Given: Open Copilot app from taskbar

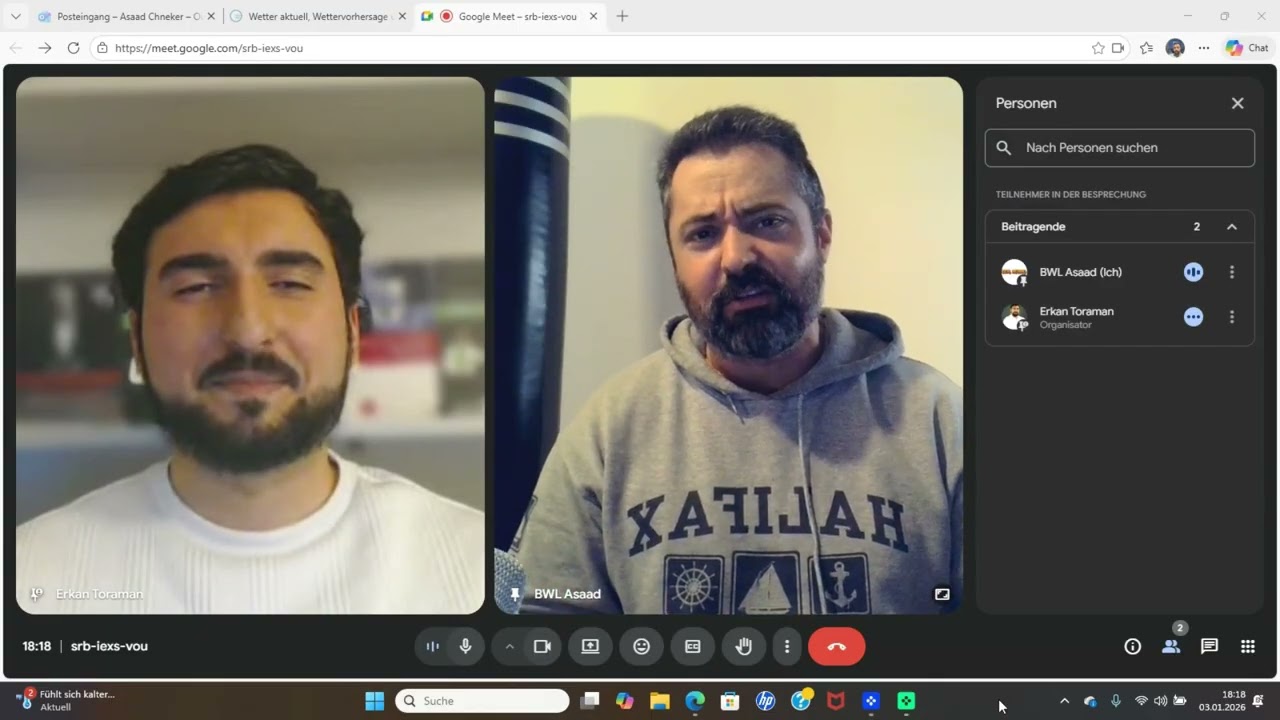Looking at the screenshot, I should (624, 701).
